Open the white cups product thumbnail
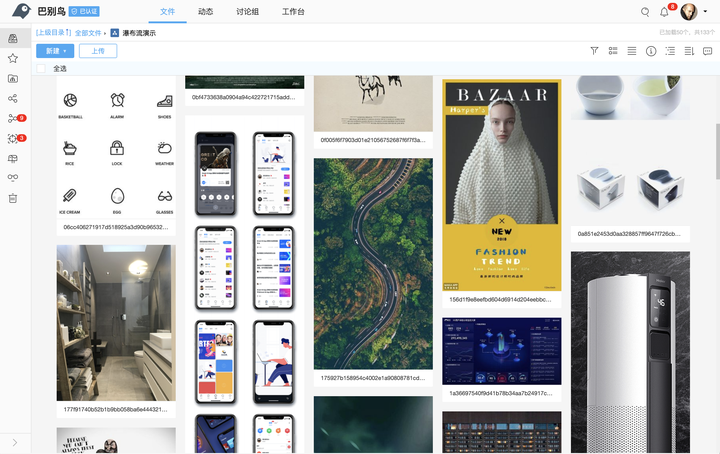This screenshot has height=454, width=720. coord(630,151)
